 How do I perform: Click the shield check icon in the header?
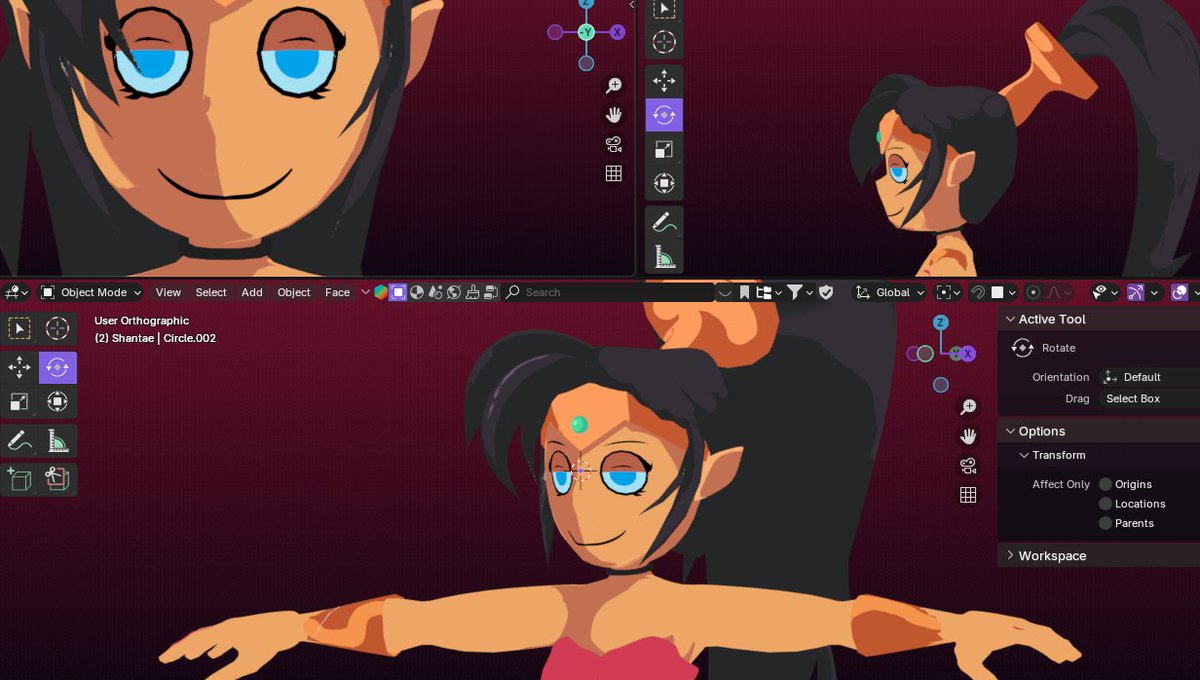coord(826,292)
